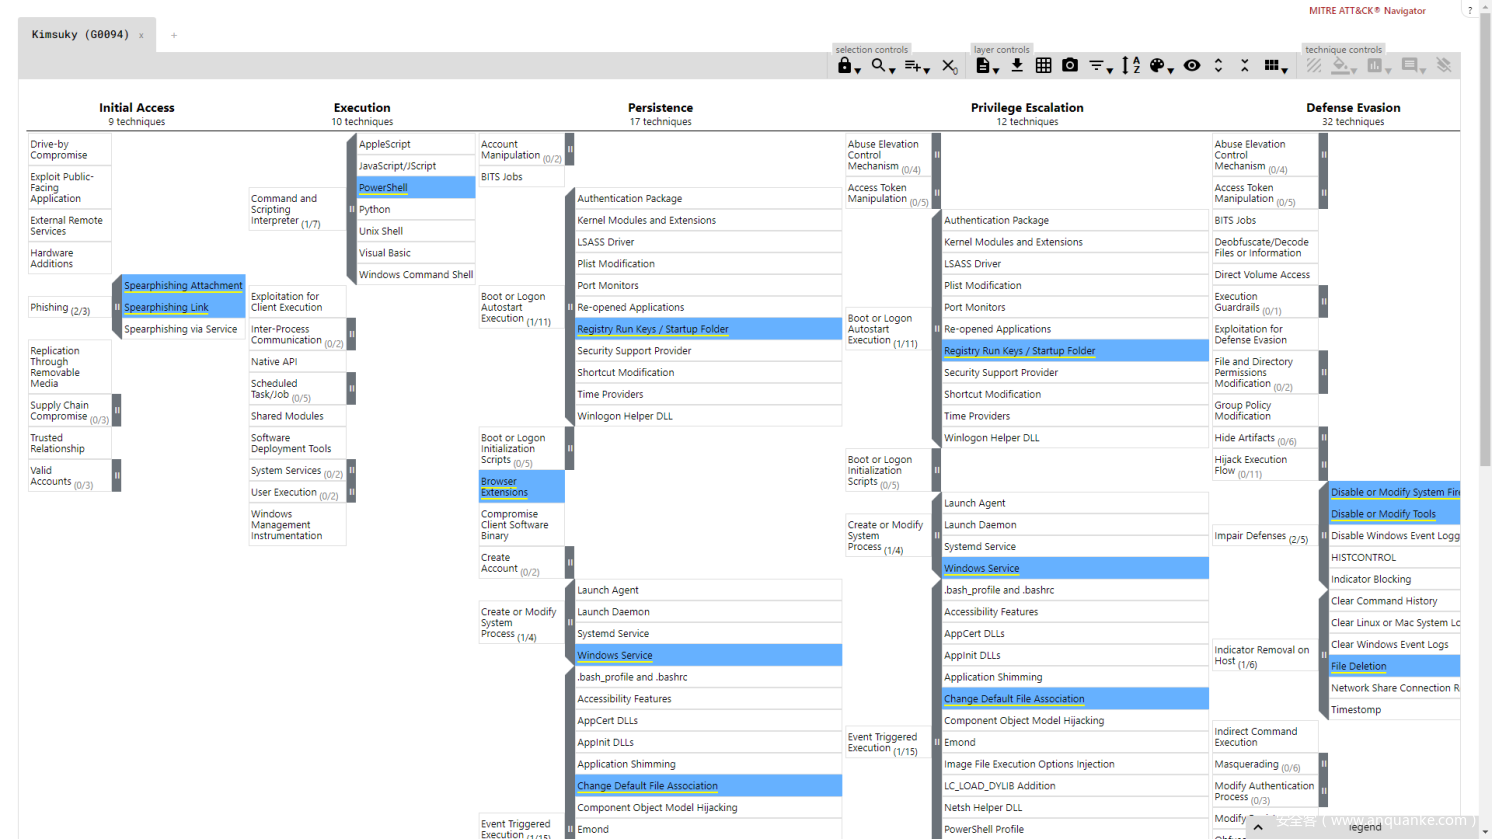
Task: Add a new layer tab with plus
Action: (x=174, y=35)
